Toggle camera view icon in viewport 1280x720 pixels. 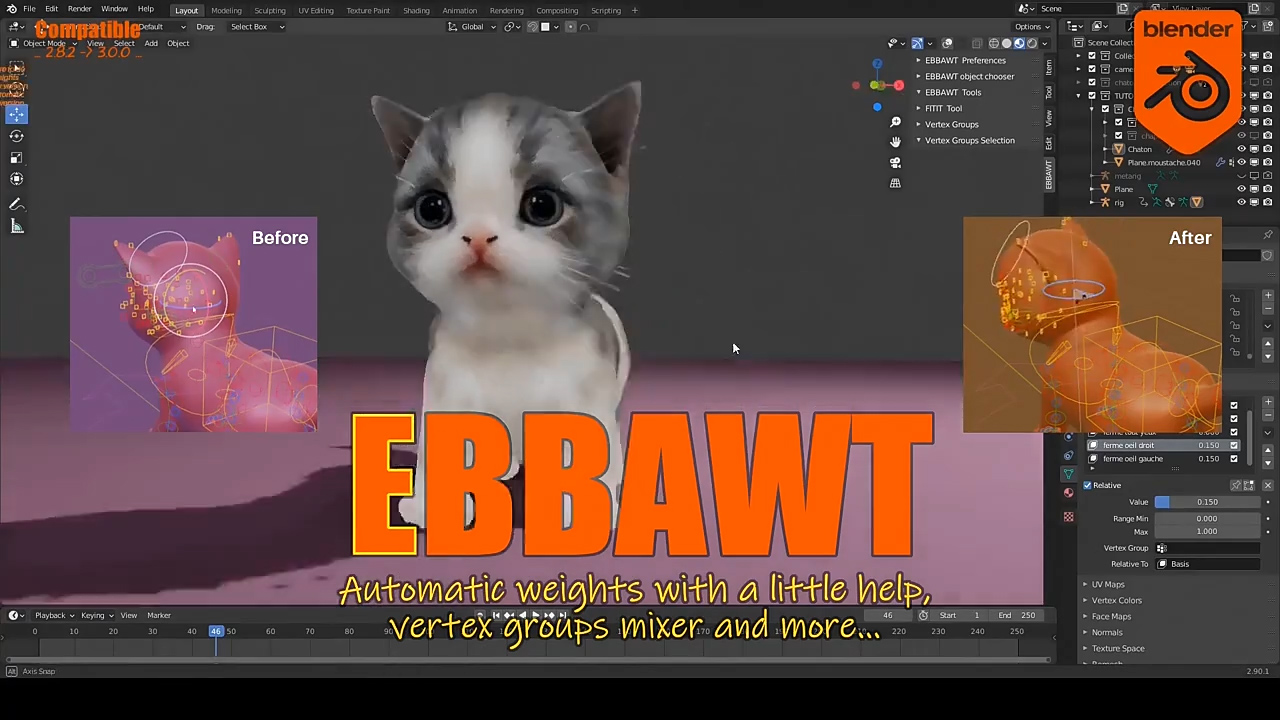click(895, 162)
